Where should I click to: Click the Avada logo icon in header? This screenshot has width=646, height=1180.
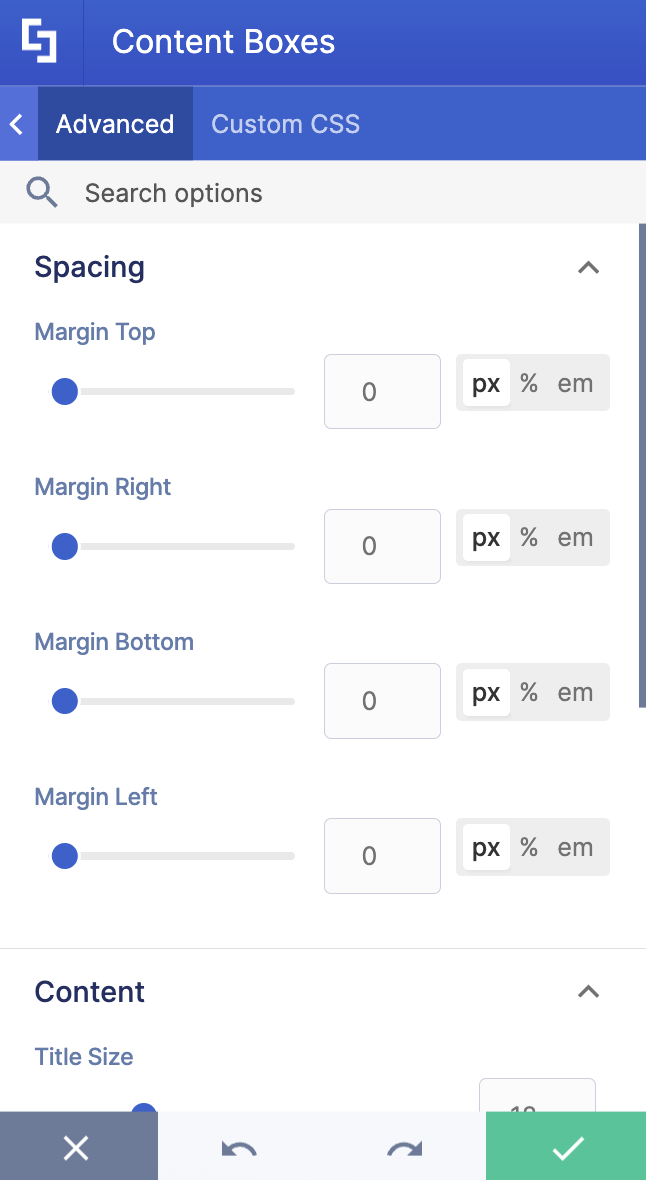click(39, 41)
